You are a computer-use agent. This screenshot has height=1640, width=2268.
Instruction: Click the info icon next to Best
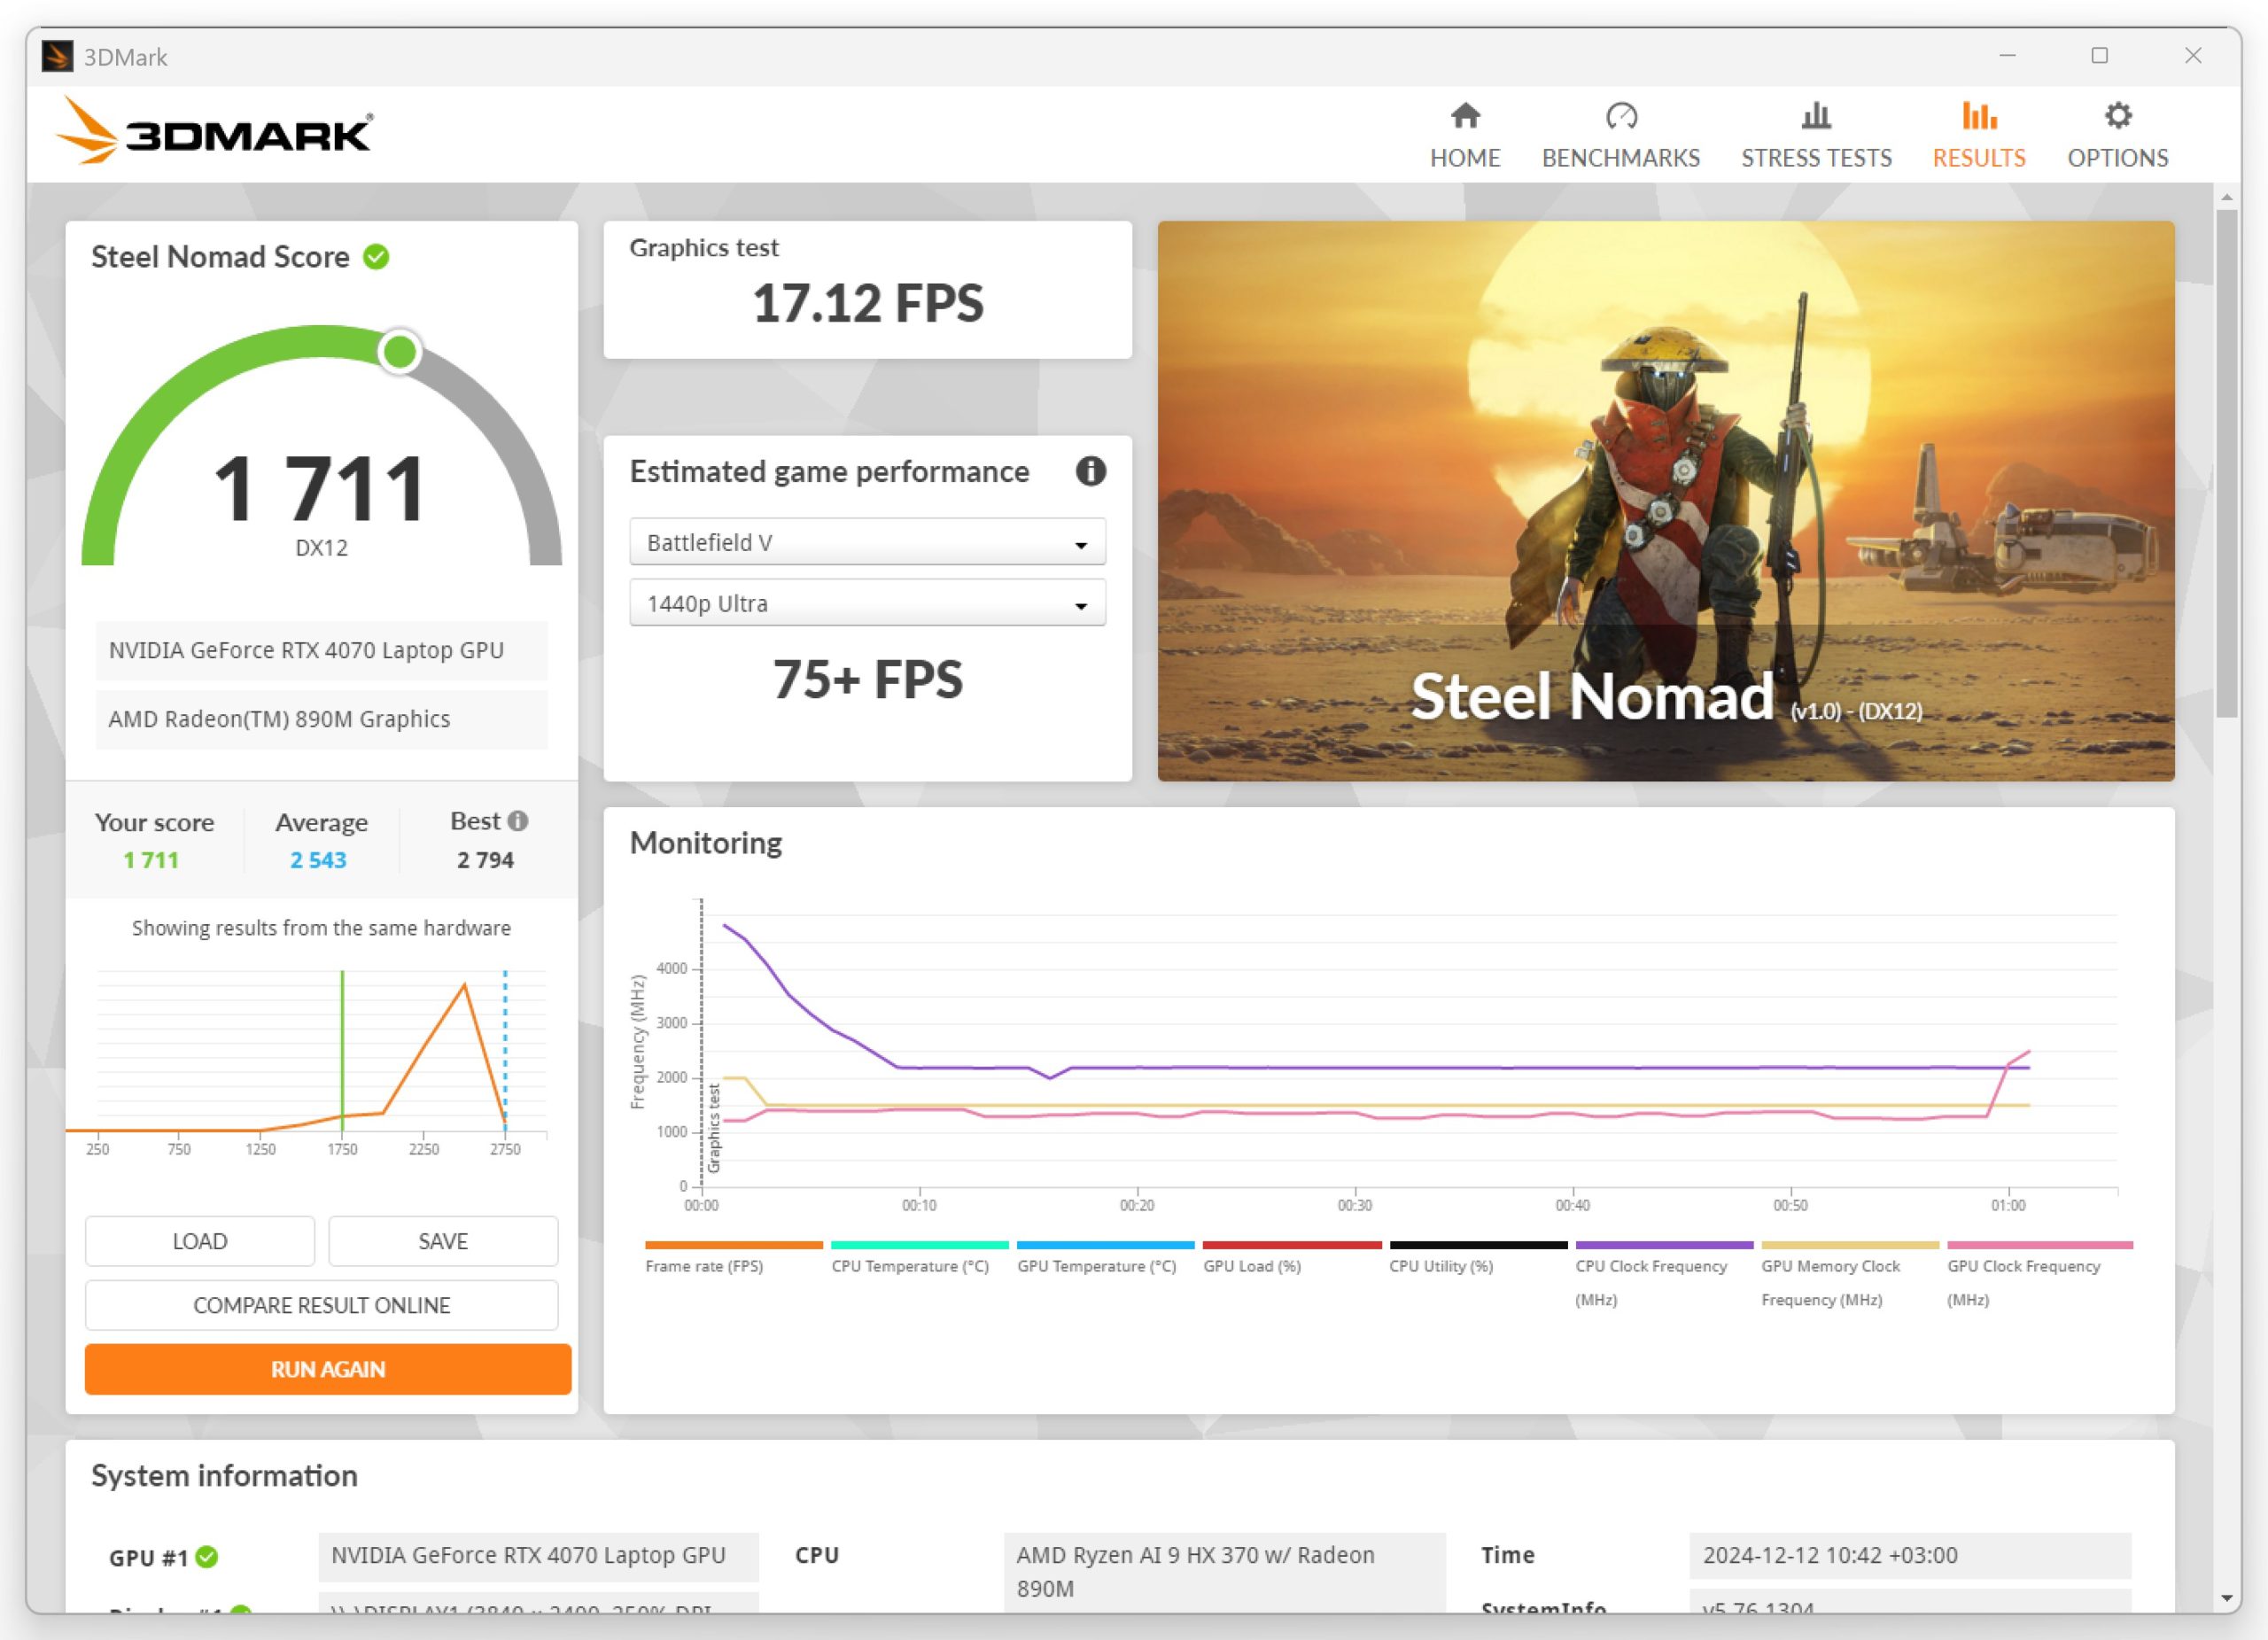point(517,821)
